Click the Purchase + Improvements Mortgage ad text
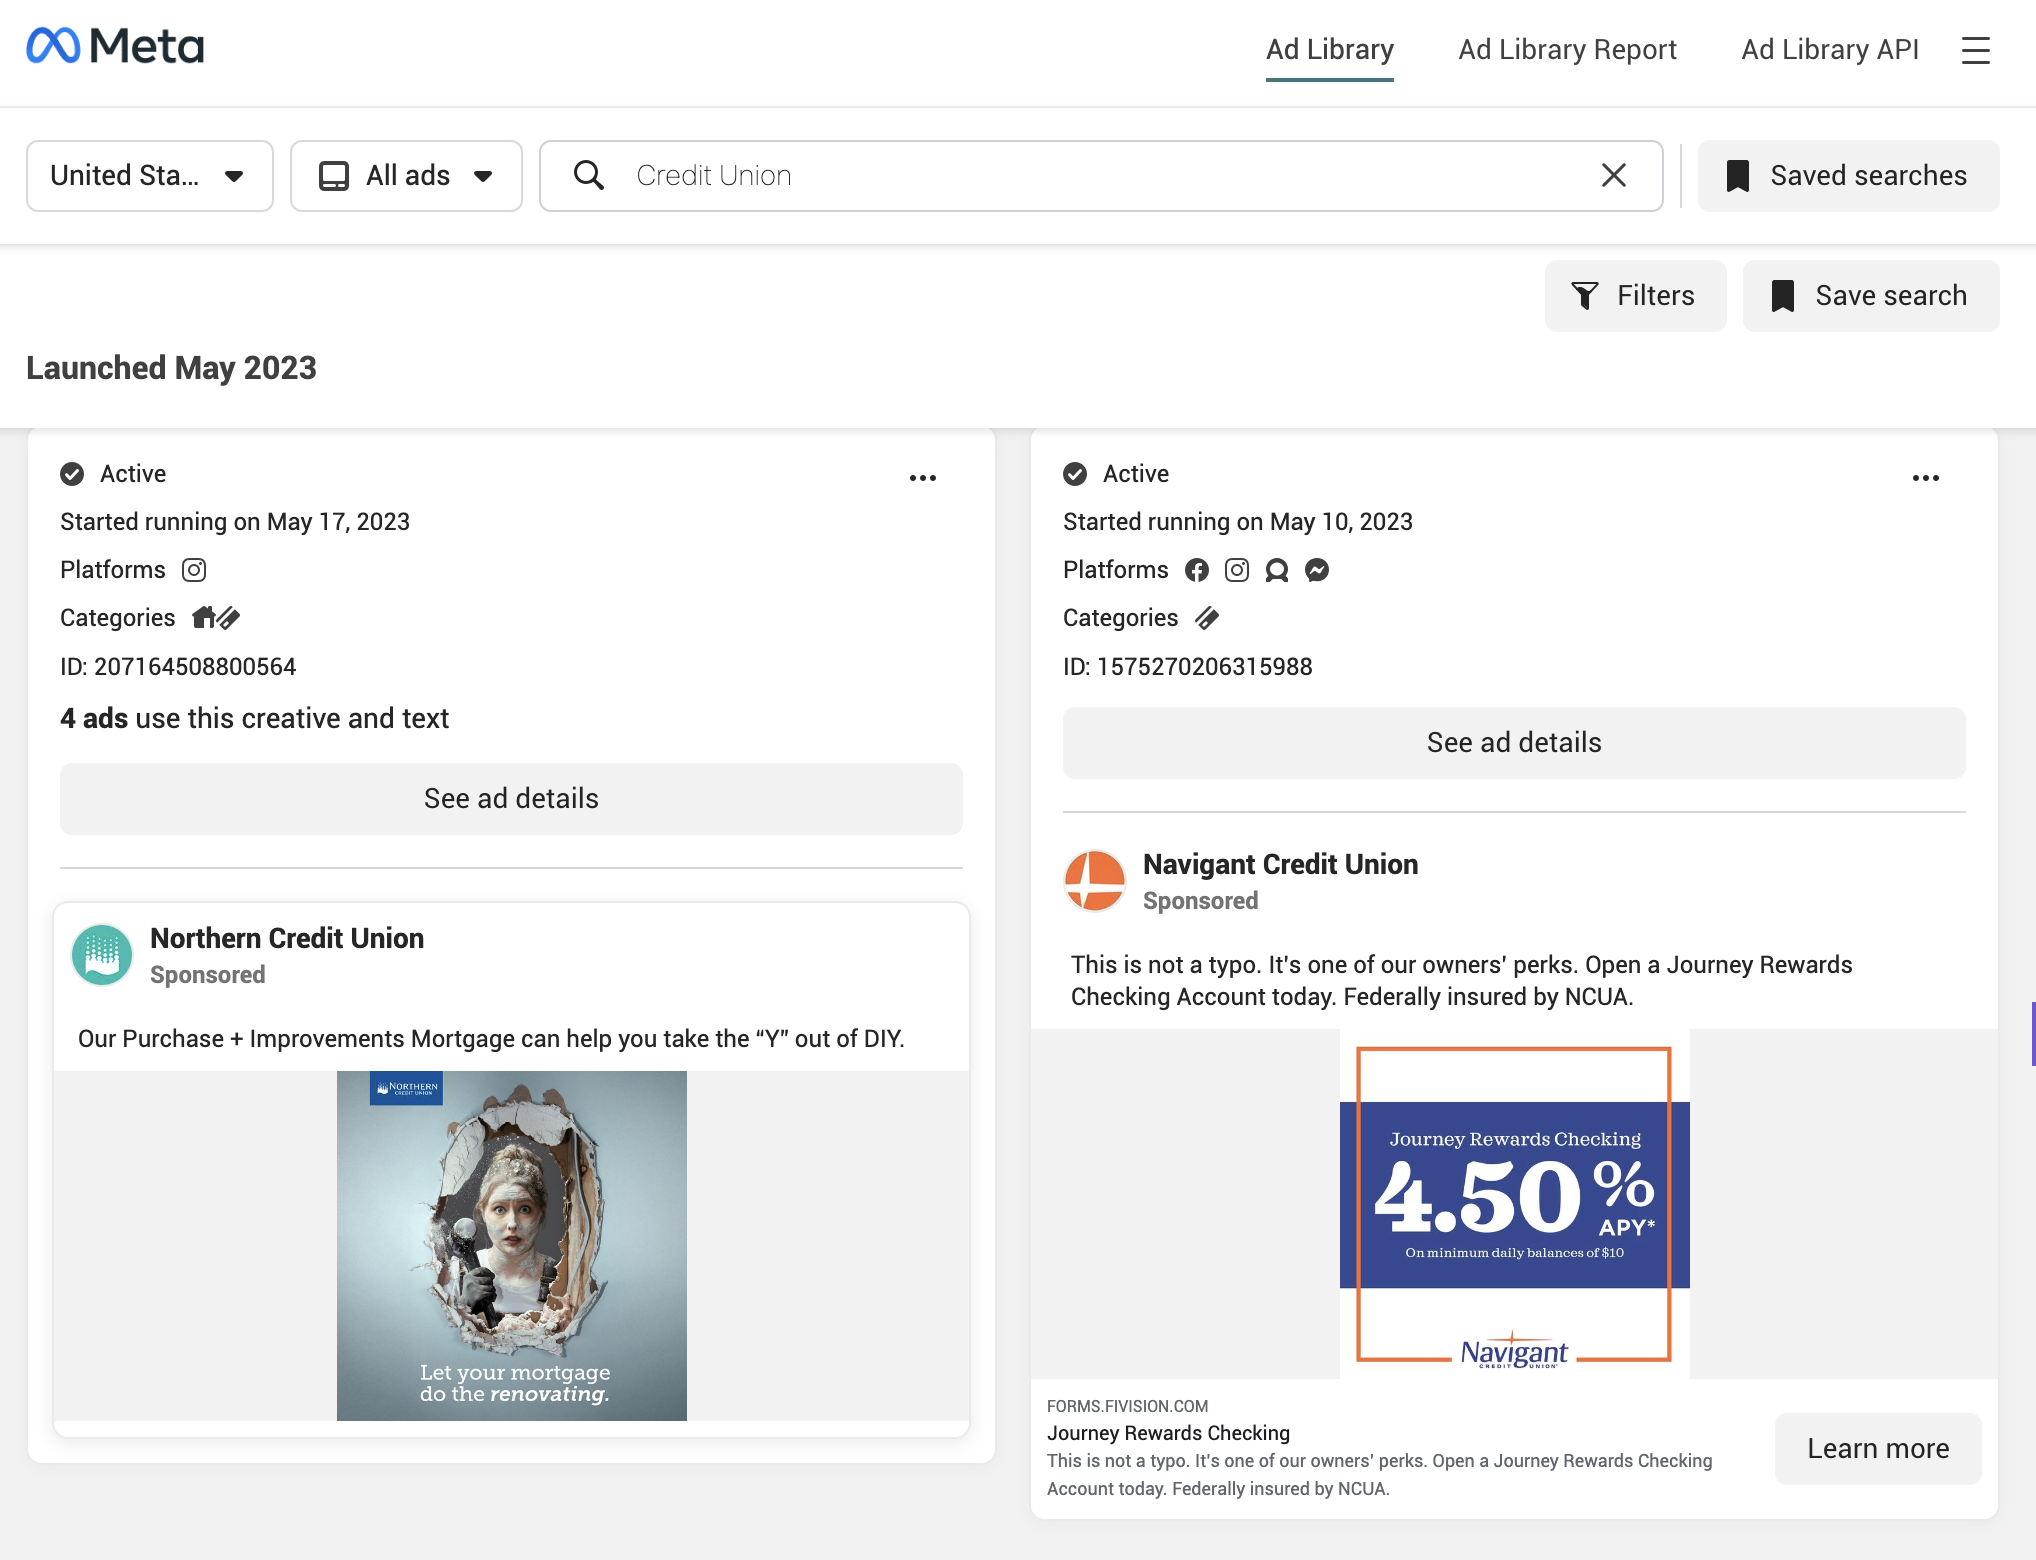 [x=491, y=1039]
